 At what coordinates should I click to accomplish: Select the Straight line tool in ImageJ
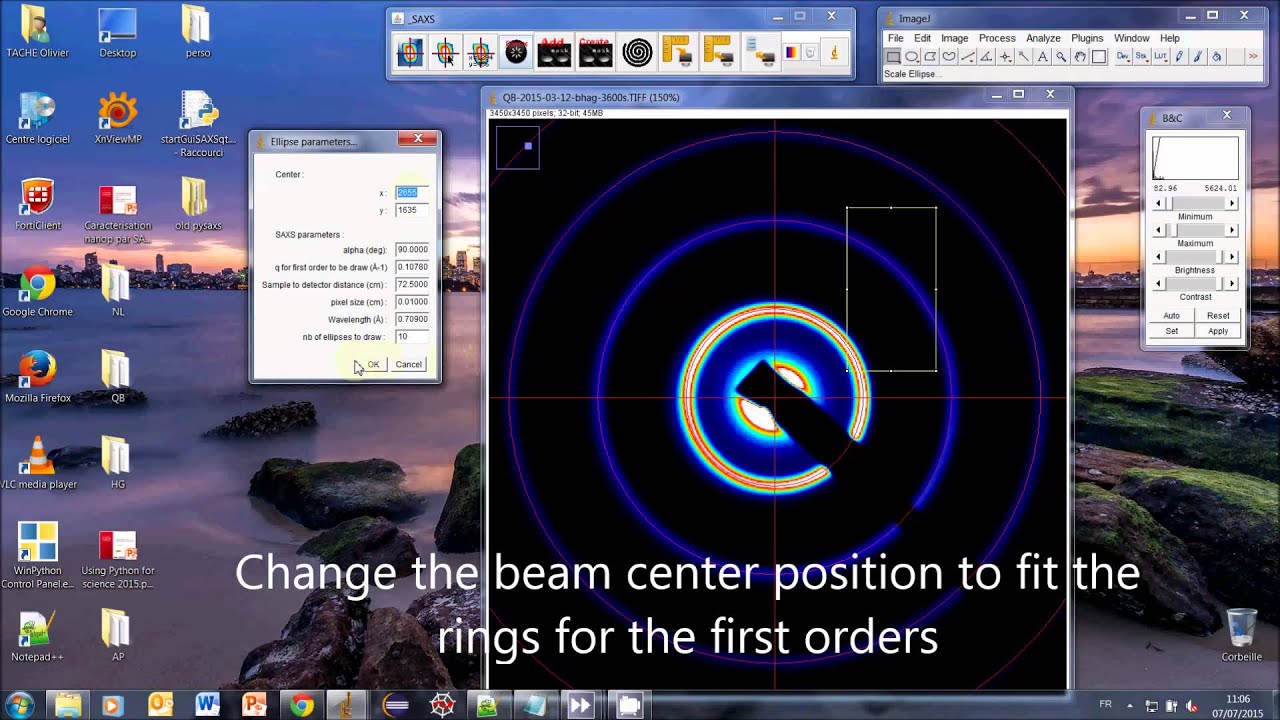(x=968, y=56)
